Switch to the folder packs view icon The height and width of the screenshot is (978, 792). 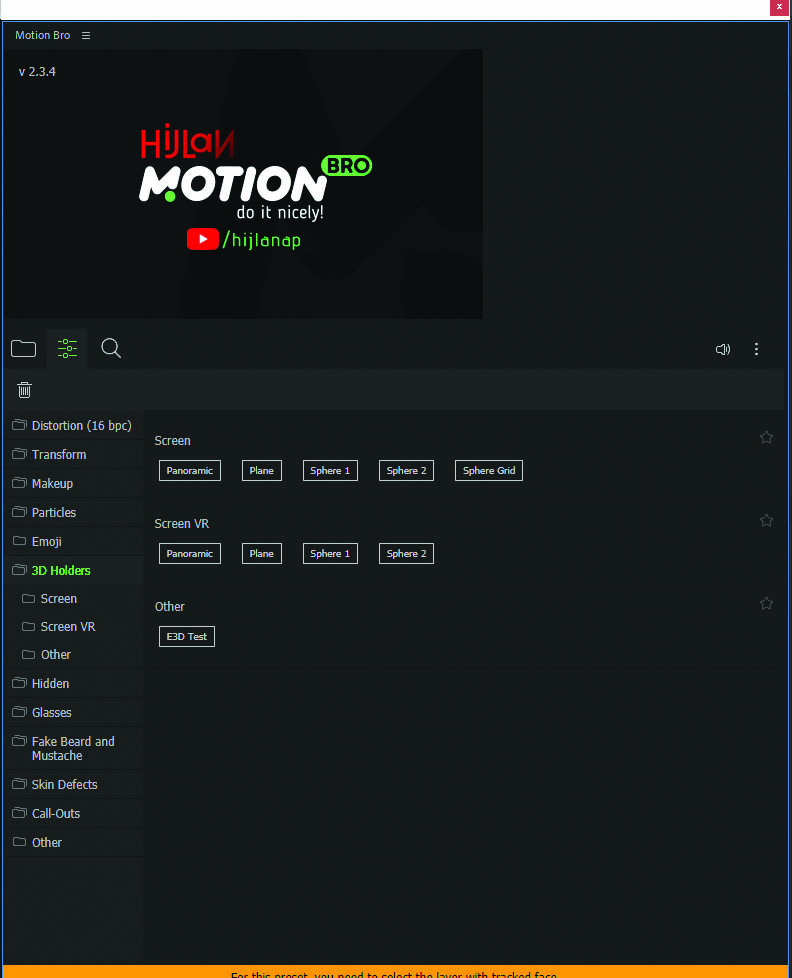click(x=24, y=349)
